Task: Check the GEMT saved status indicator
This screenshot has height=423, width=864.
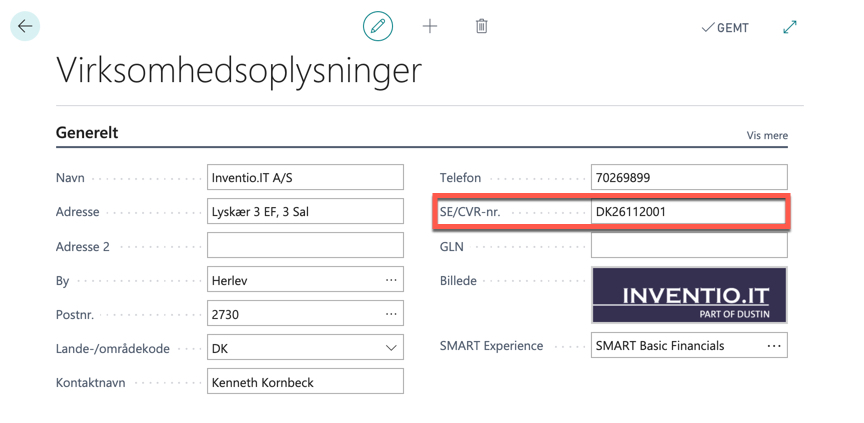Action: (725, 28)
